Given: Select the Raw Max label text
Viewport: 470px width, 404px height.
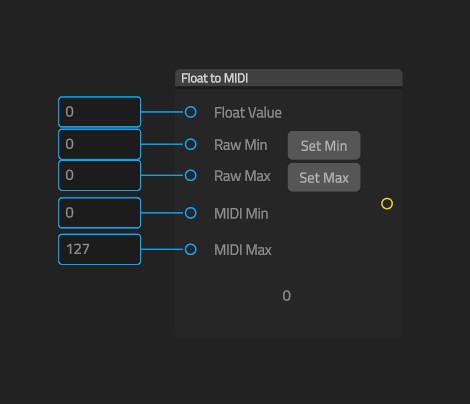Looking at the screenshot, I should coord(242,176).
